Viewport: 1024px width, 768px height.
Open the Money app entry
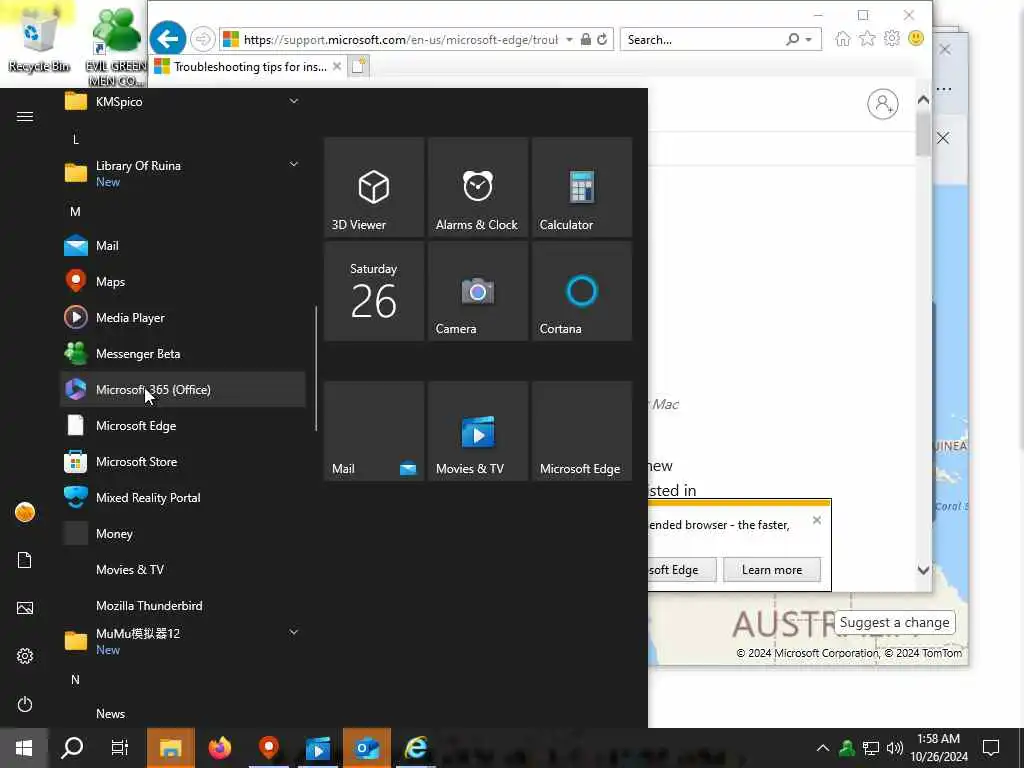coord(182,533)
